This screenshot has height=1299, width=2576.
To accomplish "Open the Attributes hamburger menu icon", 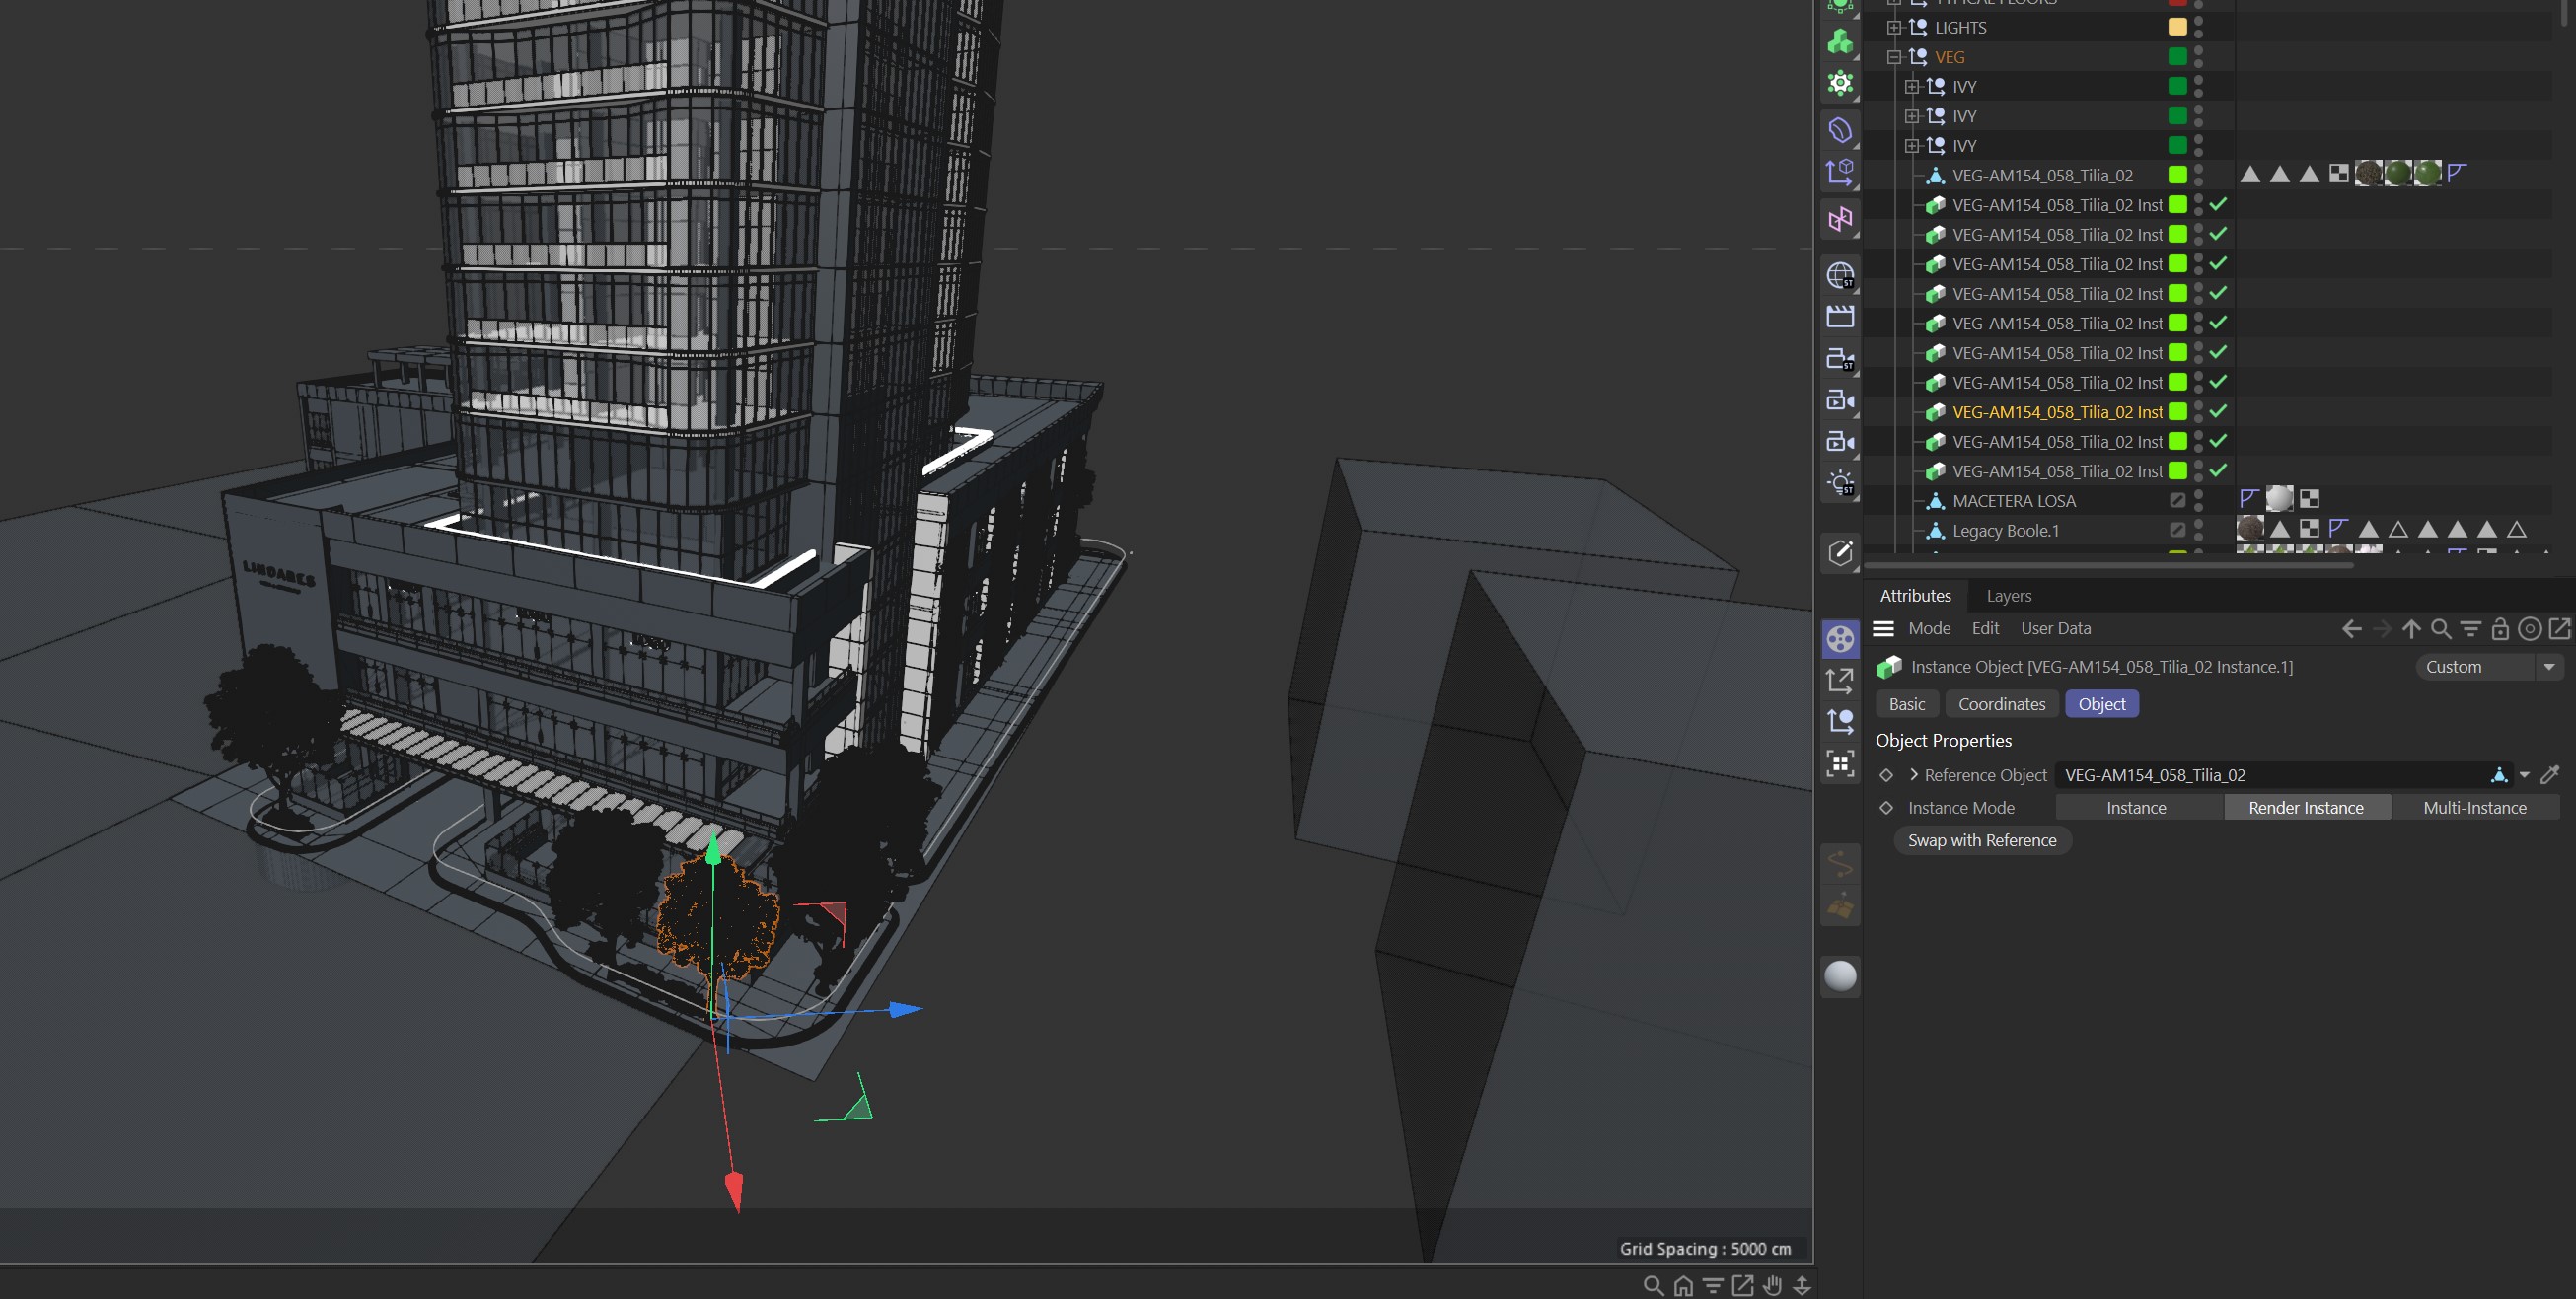I will pyautogui.click(x=1883, y=629).
